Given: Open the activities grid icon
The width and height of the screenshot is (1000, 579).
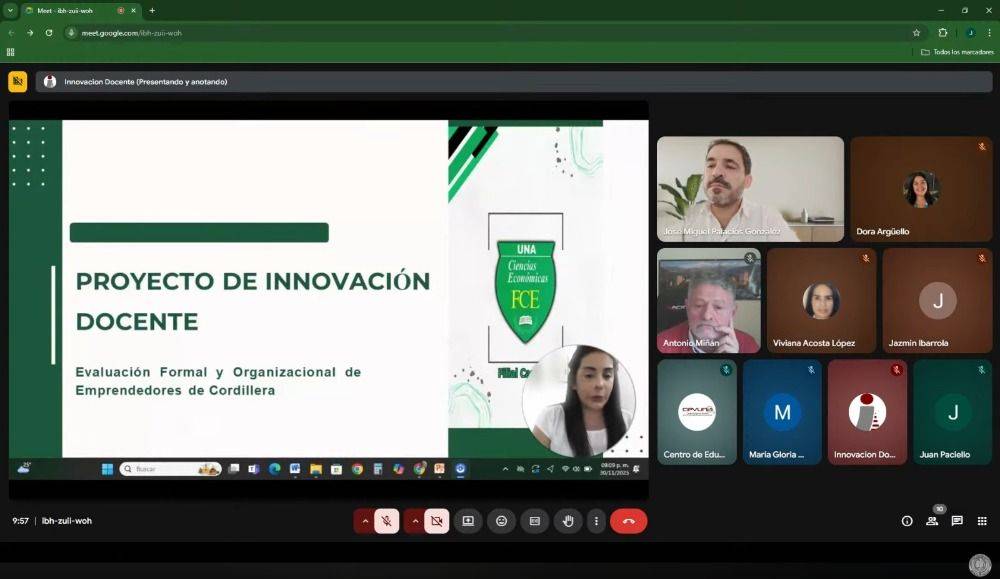Looking at the screenshot, I should pos(982,521).
